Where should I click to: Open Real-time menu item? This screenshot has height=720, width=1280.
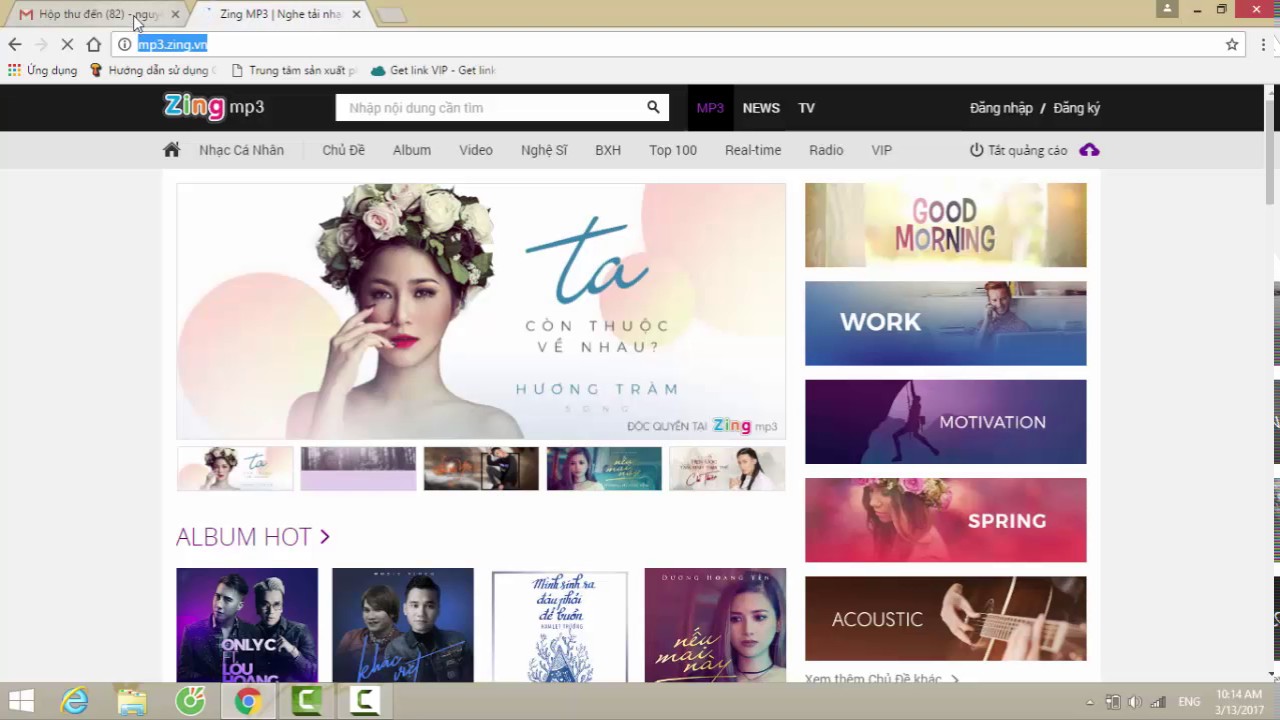753,150
